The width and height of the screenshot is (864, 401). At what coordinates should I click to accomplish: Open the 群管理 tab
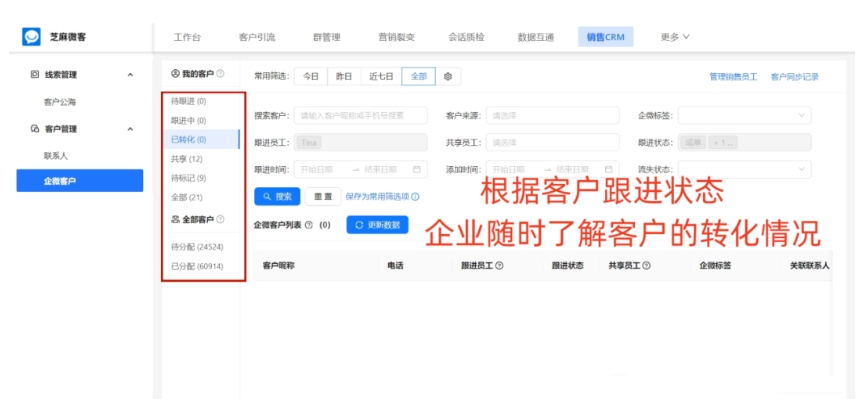click(x=327, y=37)
